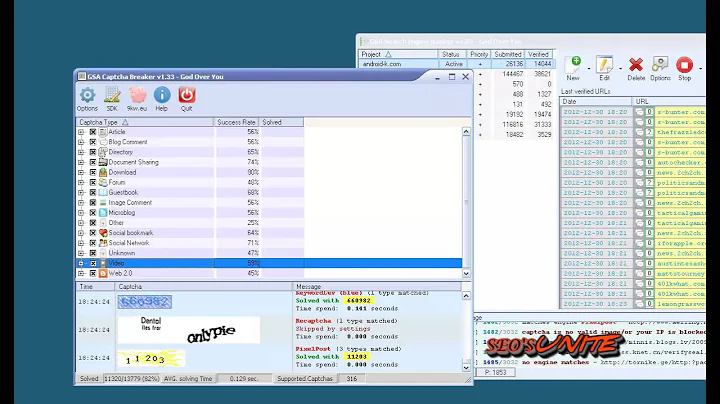720x404 pixels.
Task: Expand the Image Comment tree node
Action: pyautogui.click(x=81, y=202)
